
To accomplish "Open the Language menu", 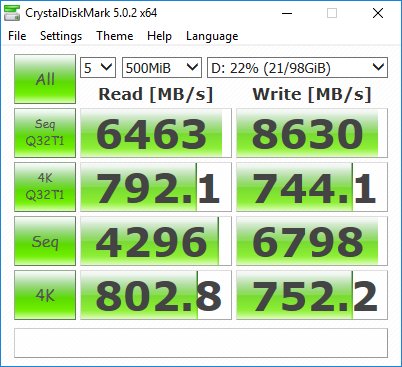I will coord(212,36).
